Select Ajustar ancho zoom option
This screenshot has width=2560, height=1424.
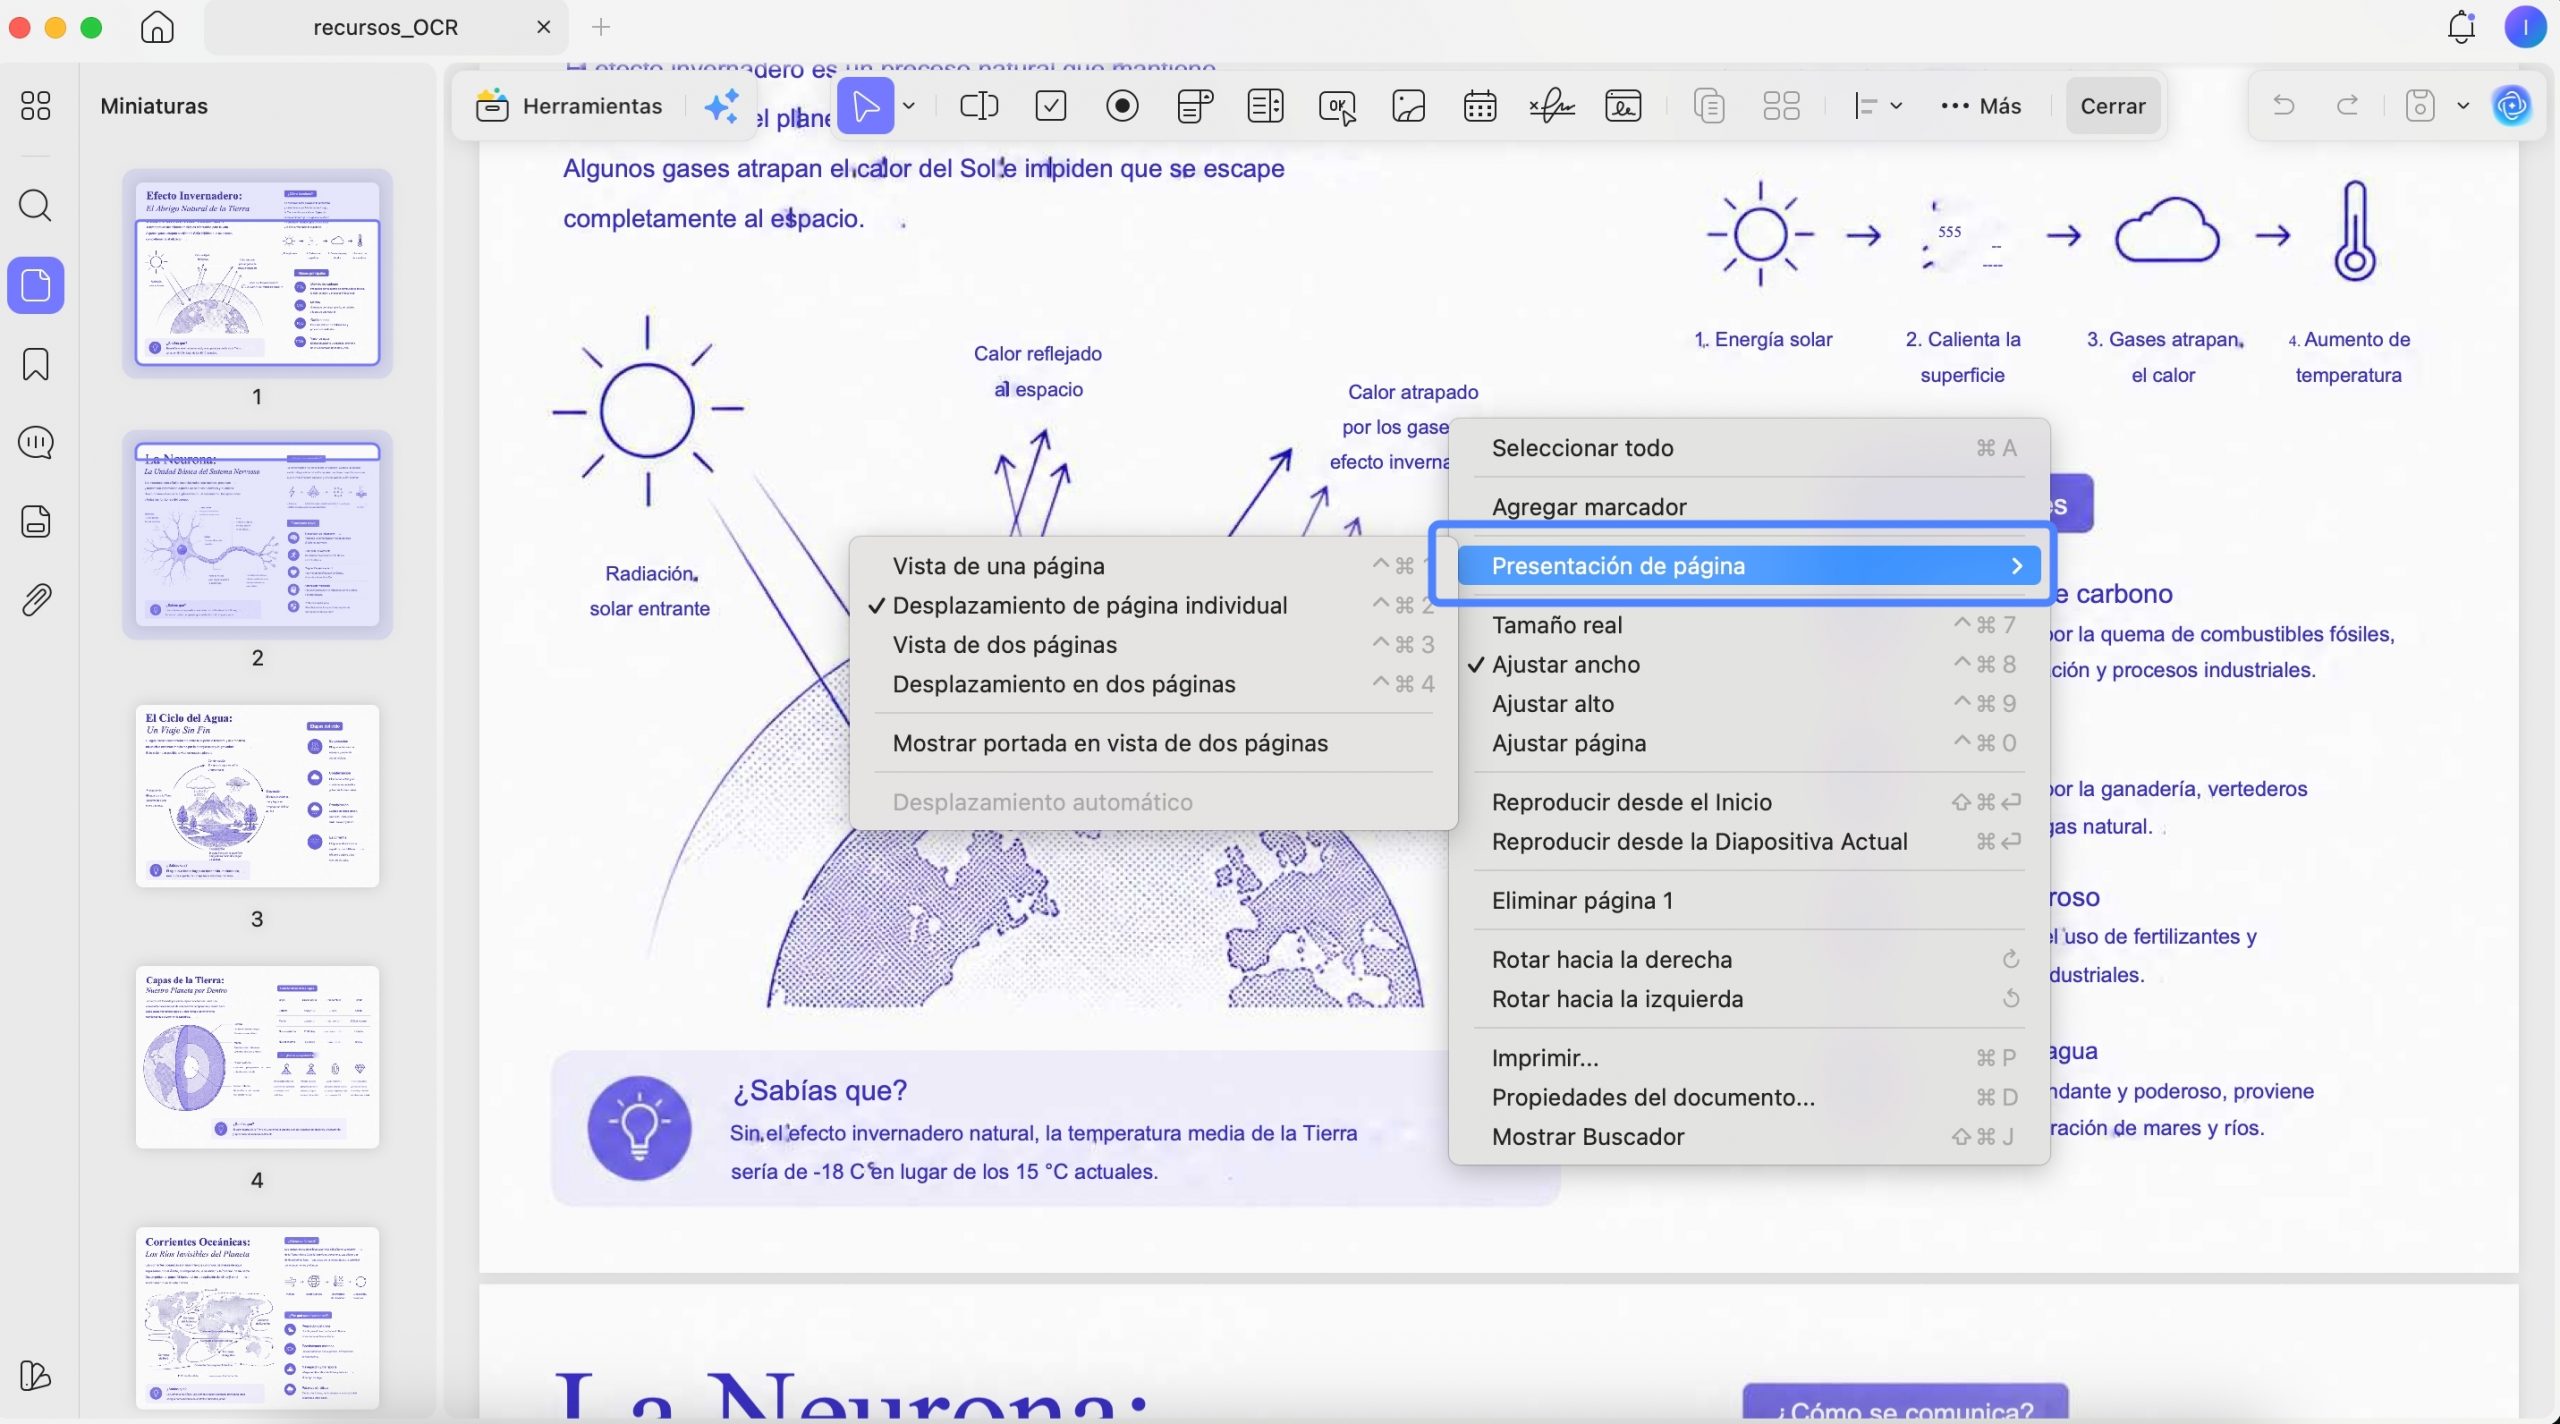(1748, 665)
